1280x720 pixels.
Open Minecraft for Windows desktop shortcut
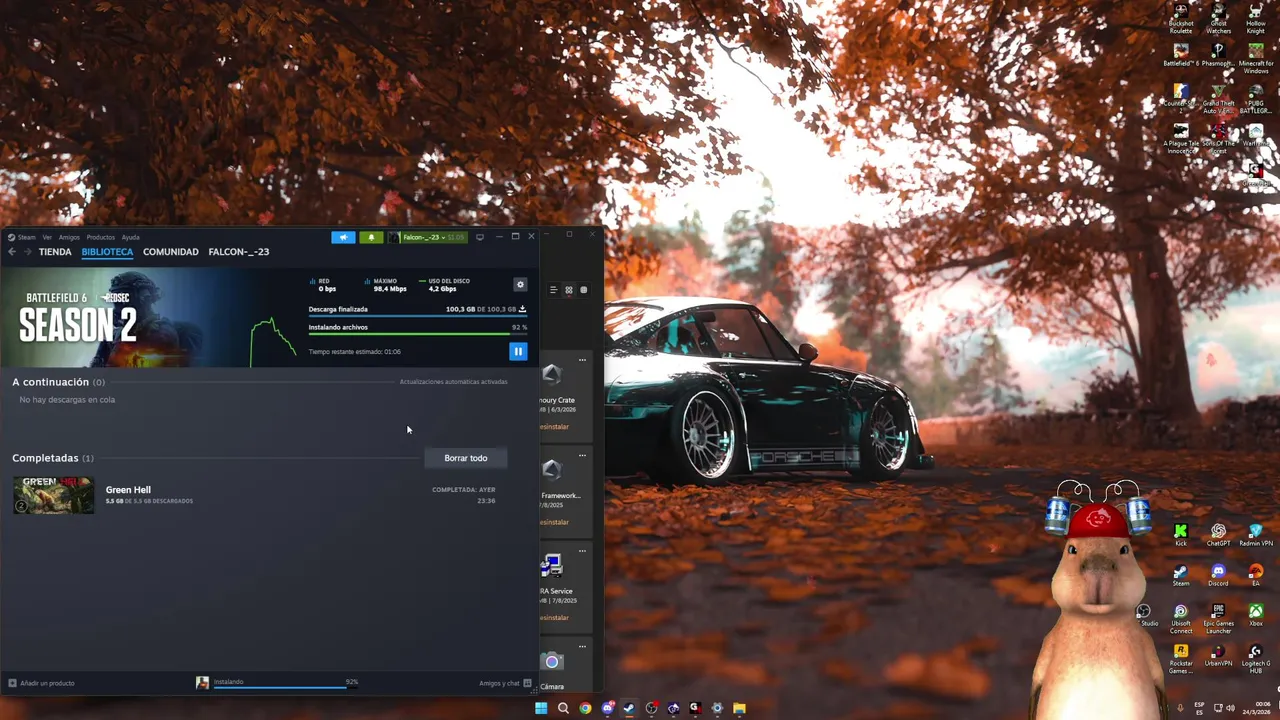pos(1256,57)
